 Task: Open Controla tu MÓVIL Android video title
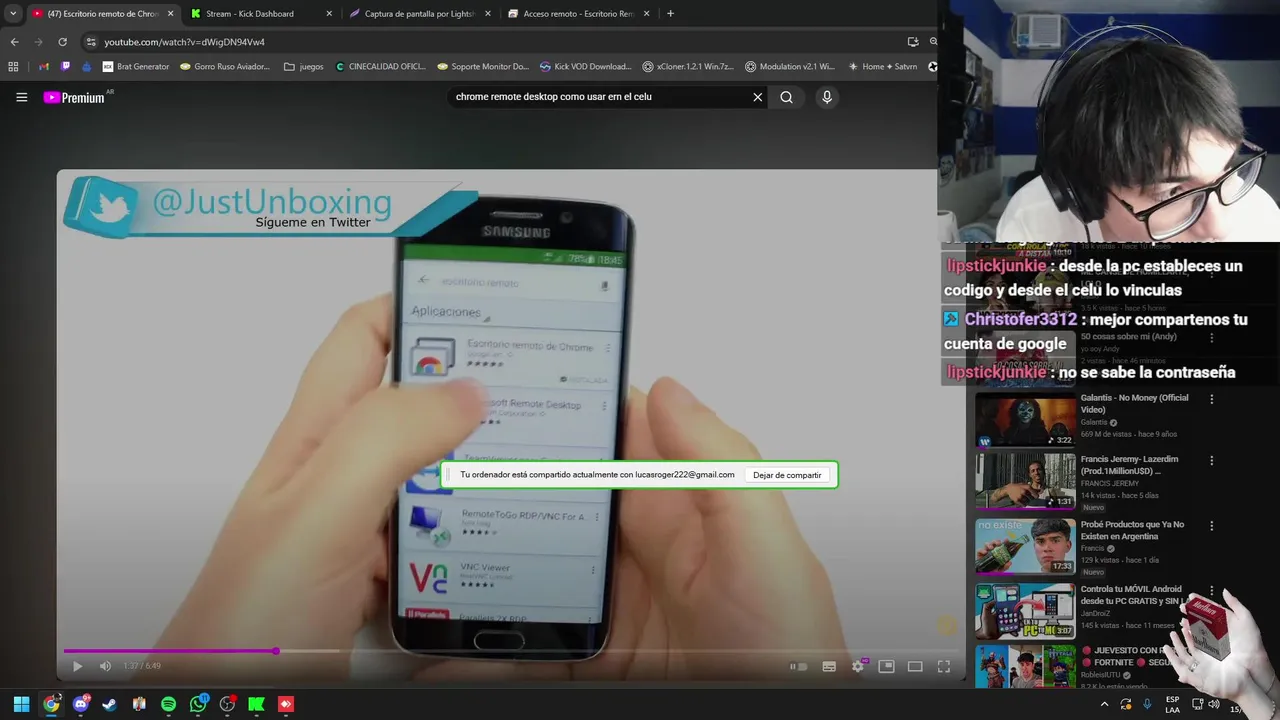tap(1131, 595)
